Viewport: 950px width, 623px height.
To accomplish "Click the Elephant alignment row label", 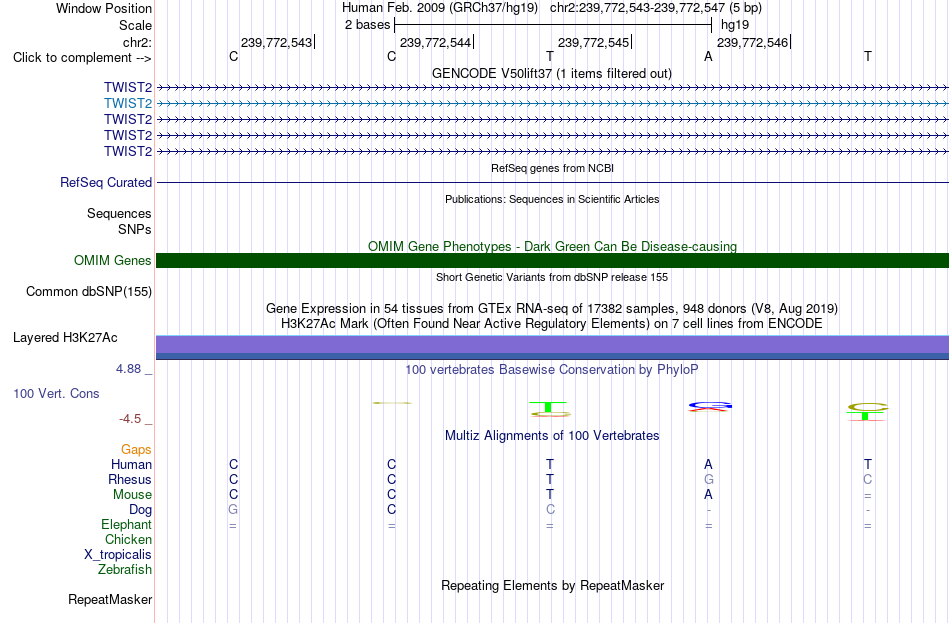I will [127, 524].
